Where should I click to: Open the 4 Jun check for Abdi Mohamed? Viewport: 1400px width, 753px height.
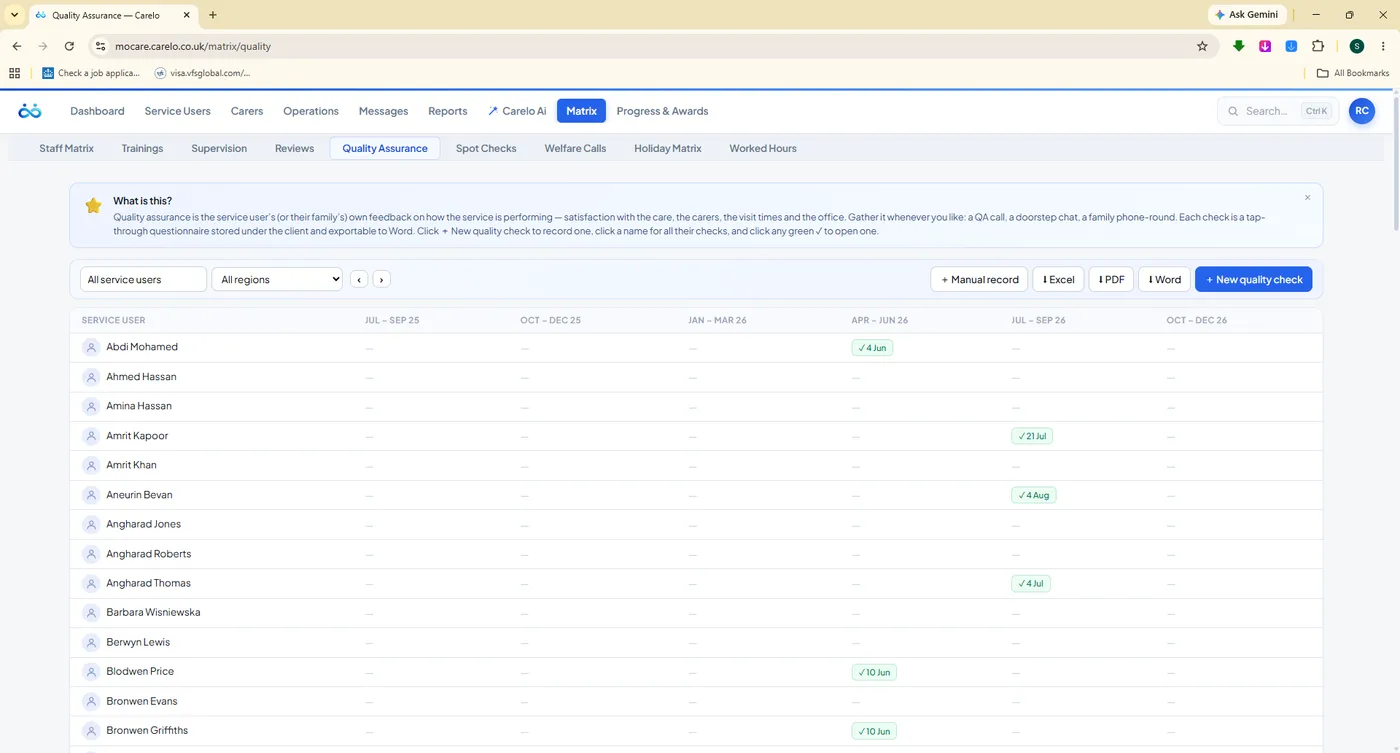click(872, 348)
